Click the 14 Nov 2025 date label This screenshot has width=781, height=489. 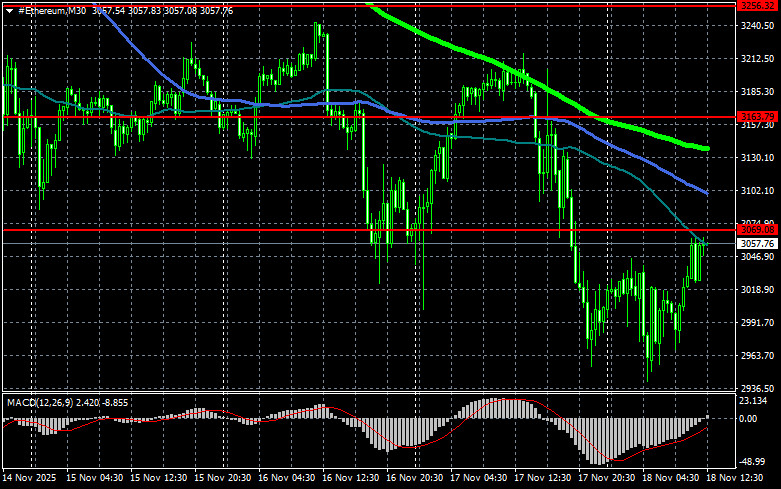click(x=29, y=479)
